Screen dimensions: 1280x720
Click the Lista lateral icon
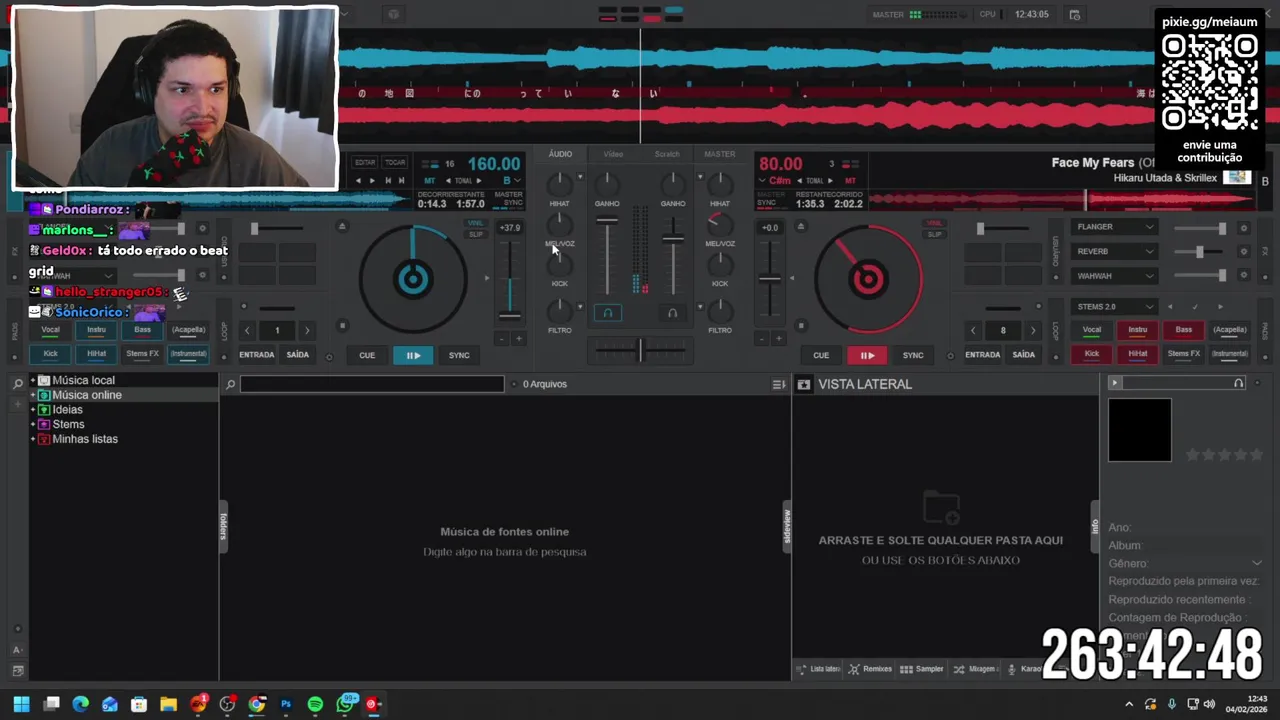coord(802,669)
